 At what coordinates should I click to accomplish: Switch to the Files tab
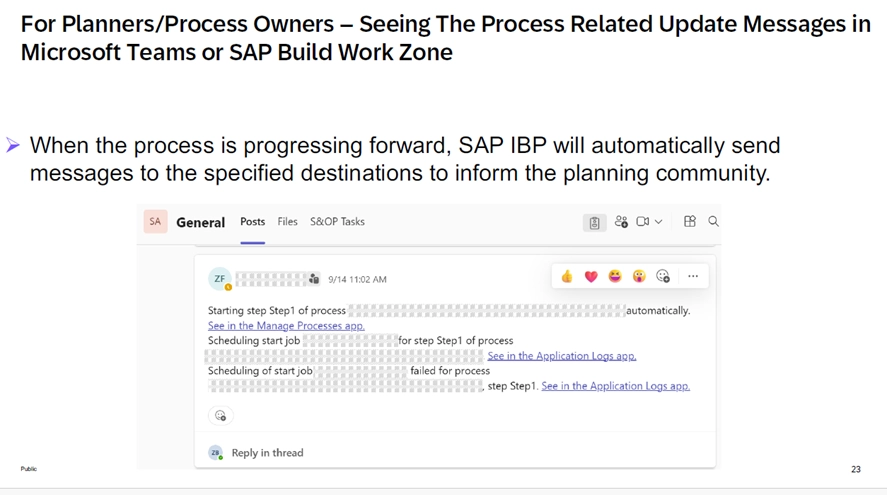click(287, 222)
